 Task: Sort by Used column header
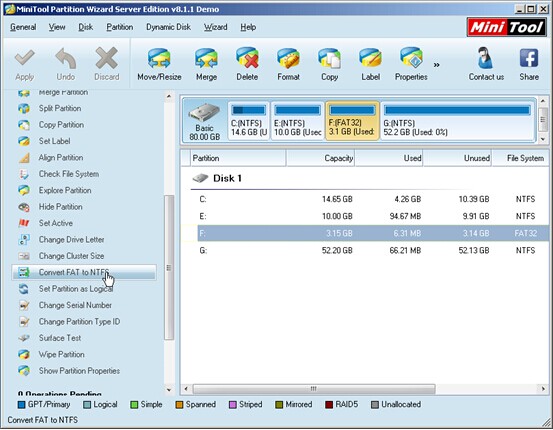pos(389,158)
